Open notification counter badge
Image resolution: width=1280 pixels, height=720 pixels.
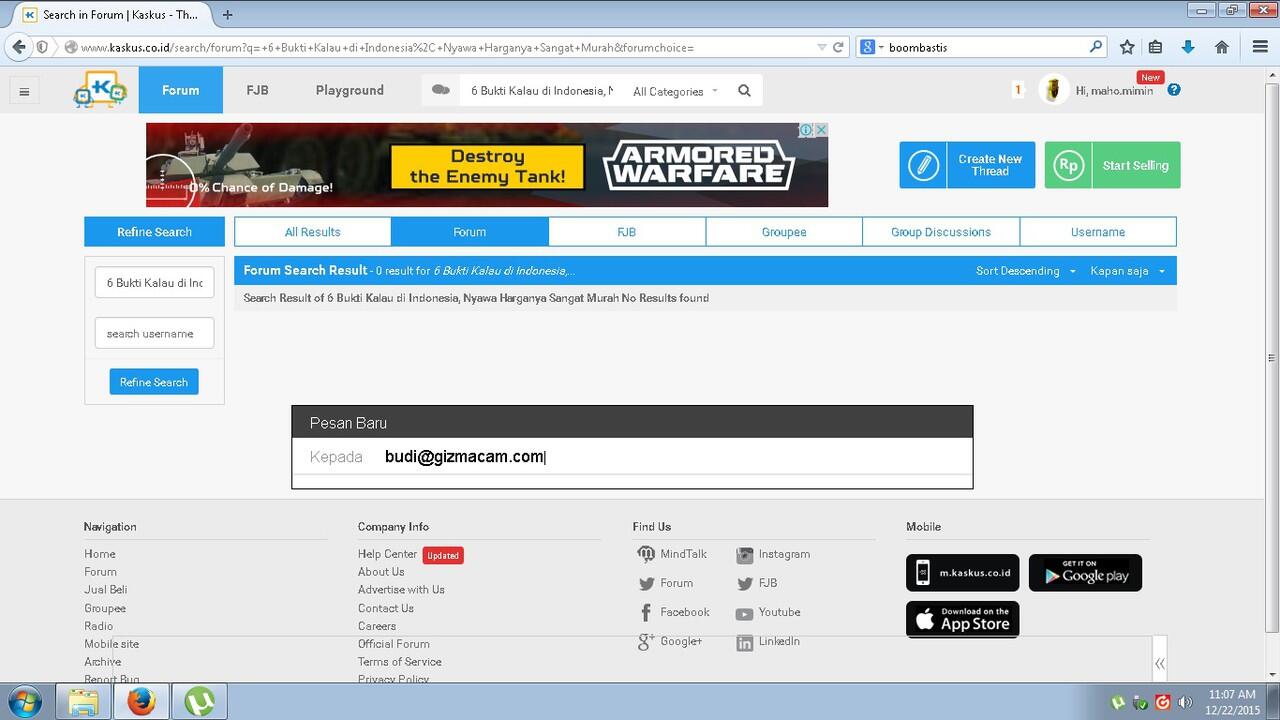coord(1018,90)
